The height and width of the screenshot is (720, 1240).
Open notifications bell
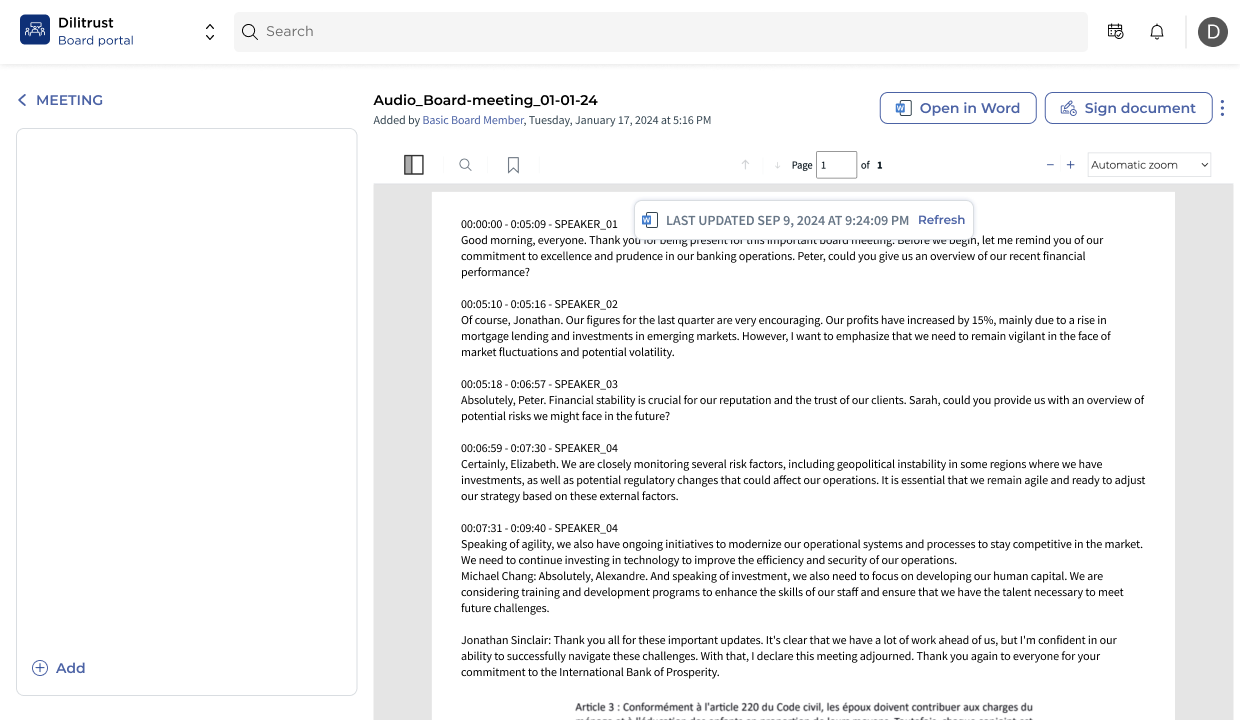click(x=1157, y=32)
